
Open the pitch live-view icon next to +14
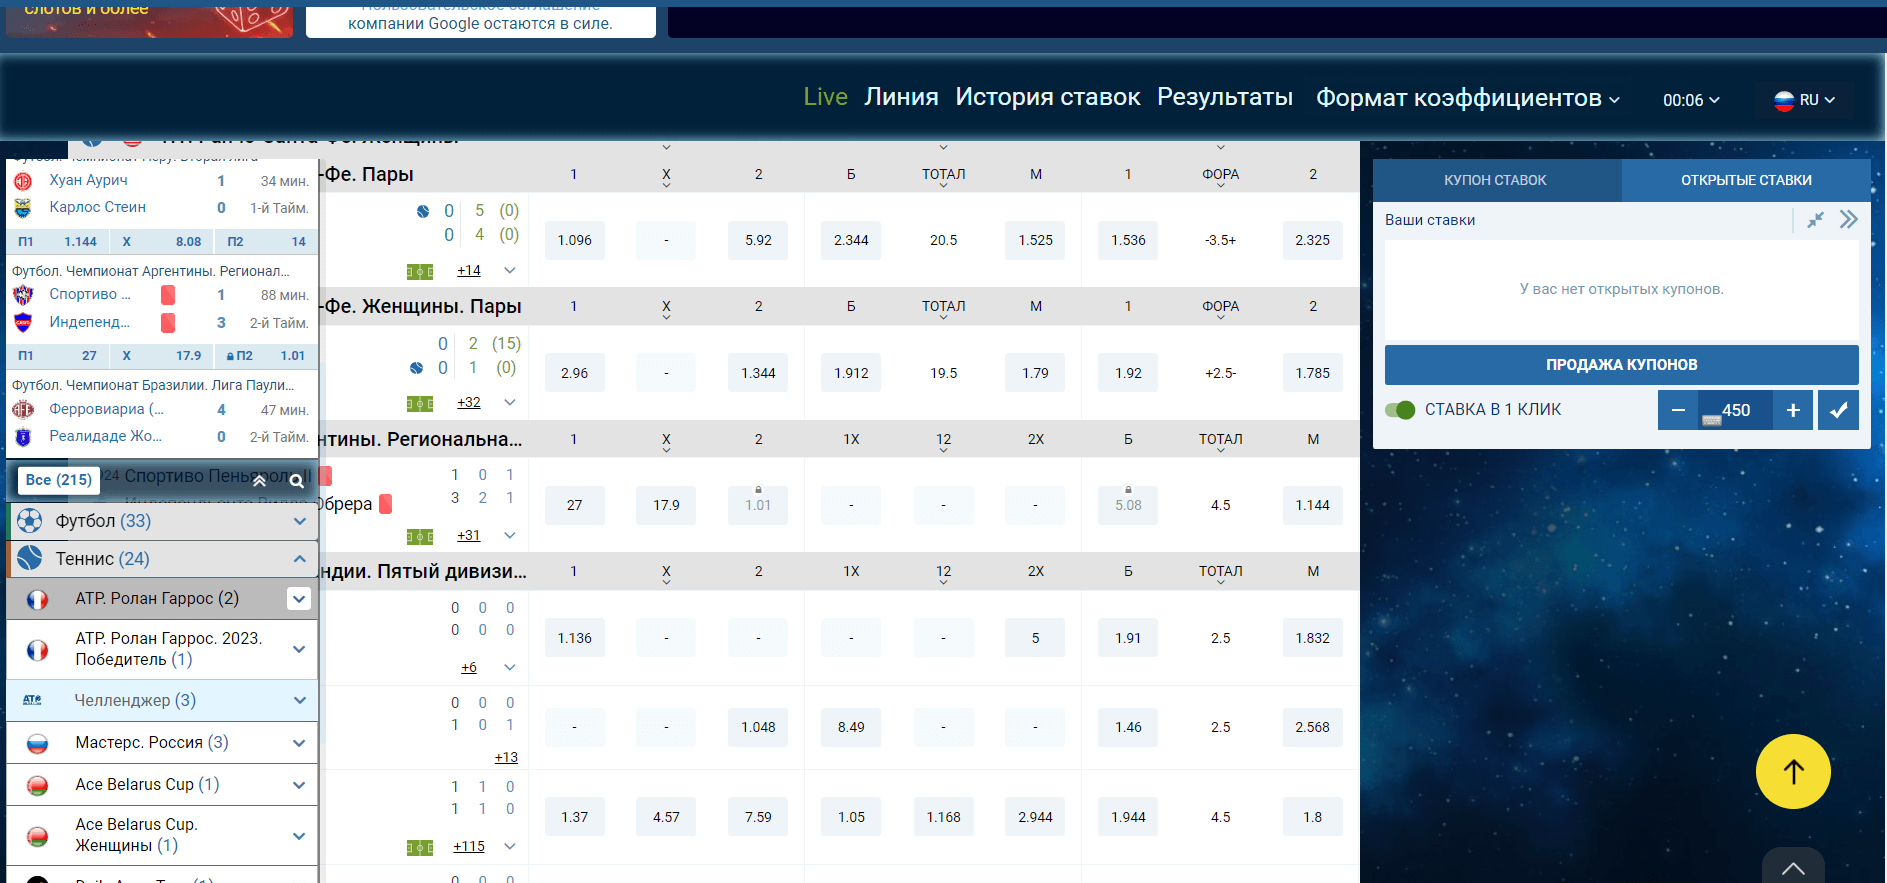[x=420, y=272]
